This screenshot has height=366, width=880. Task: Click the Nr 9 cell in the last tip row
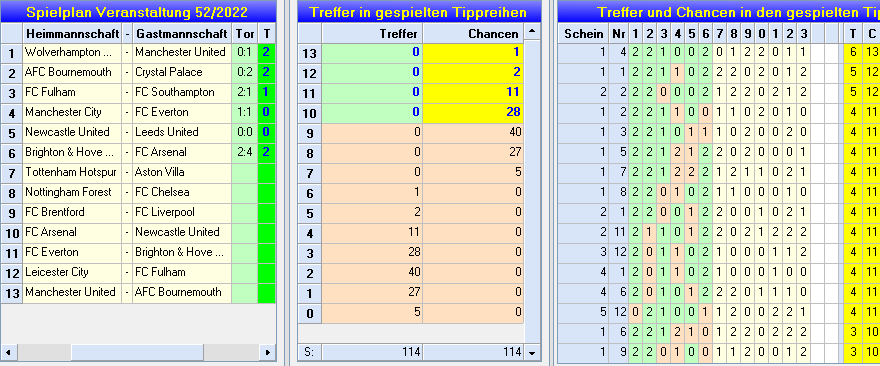619,353
